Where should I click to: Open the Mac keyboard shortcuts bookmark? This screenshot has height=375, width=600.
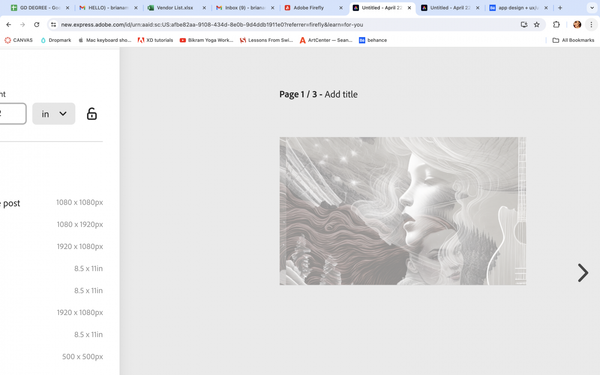104,40
